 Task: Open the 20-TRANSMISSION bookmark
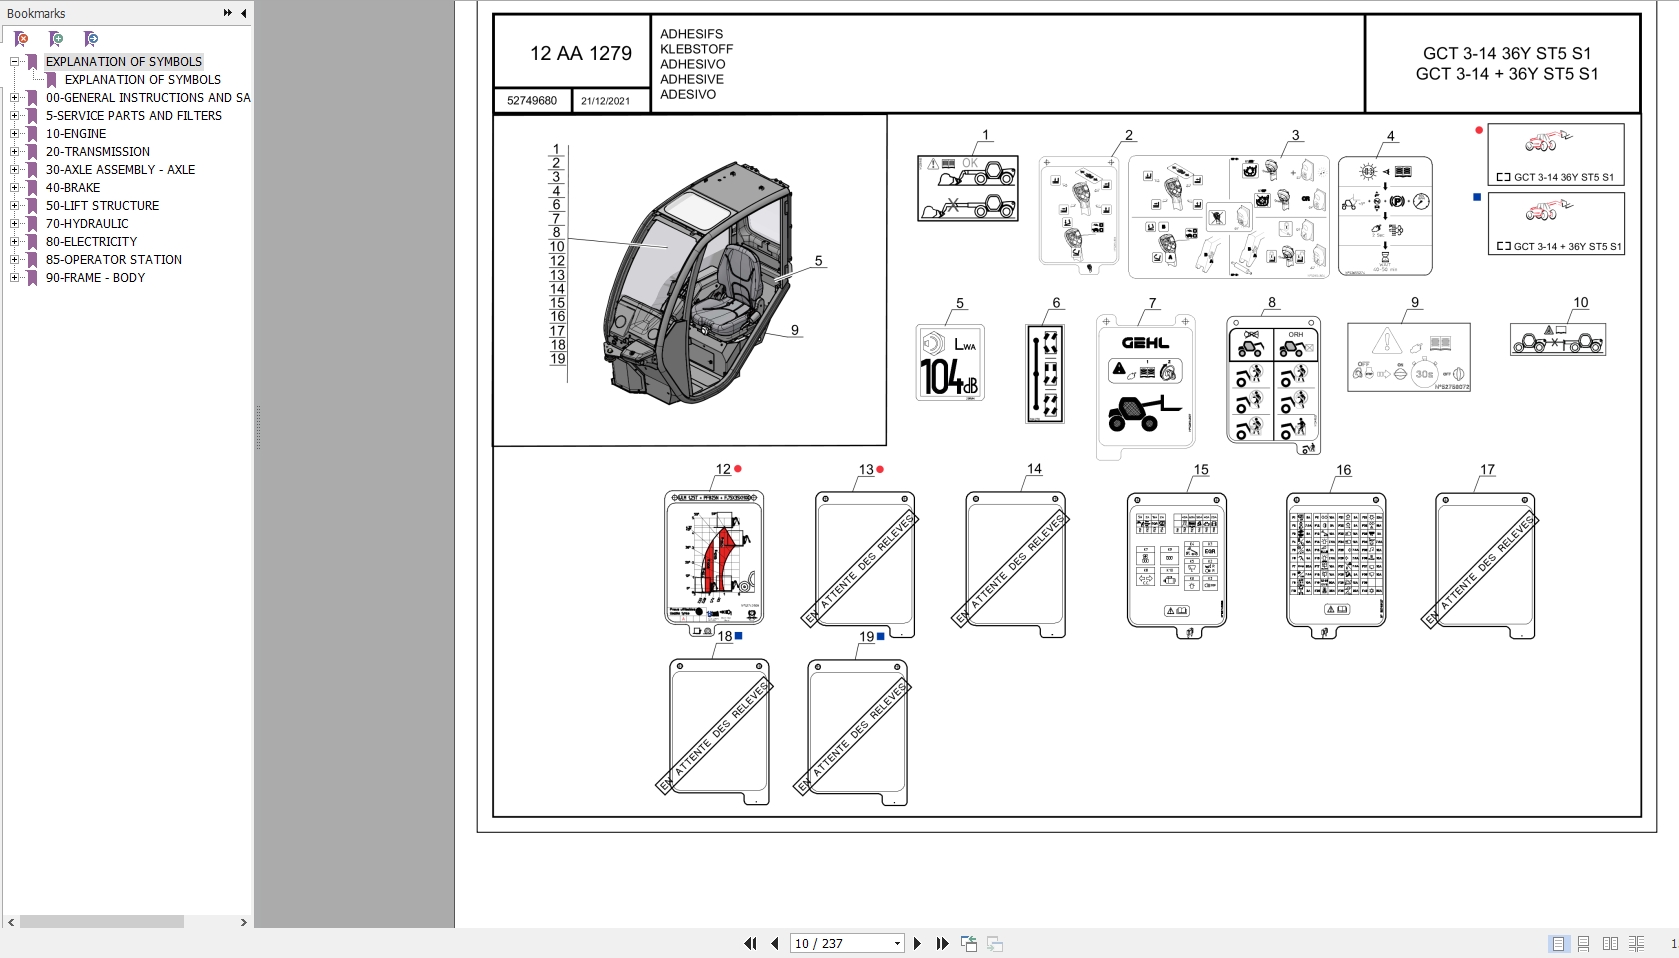(x=98, y=151)
